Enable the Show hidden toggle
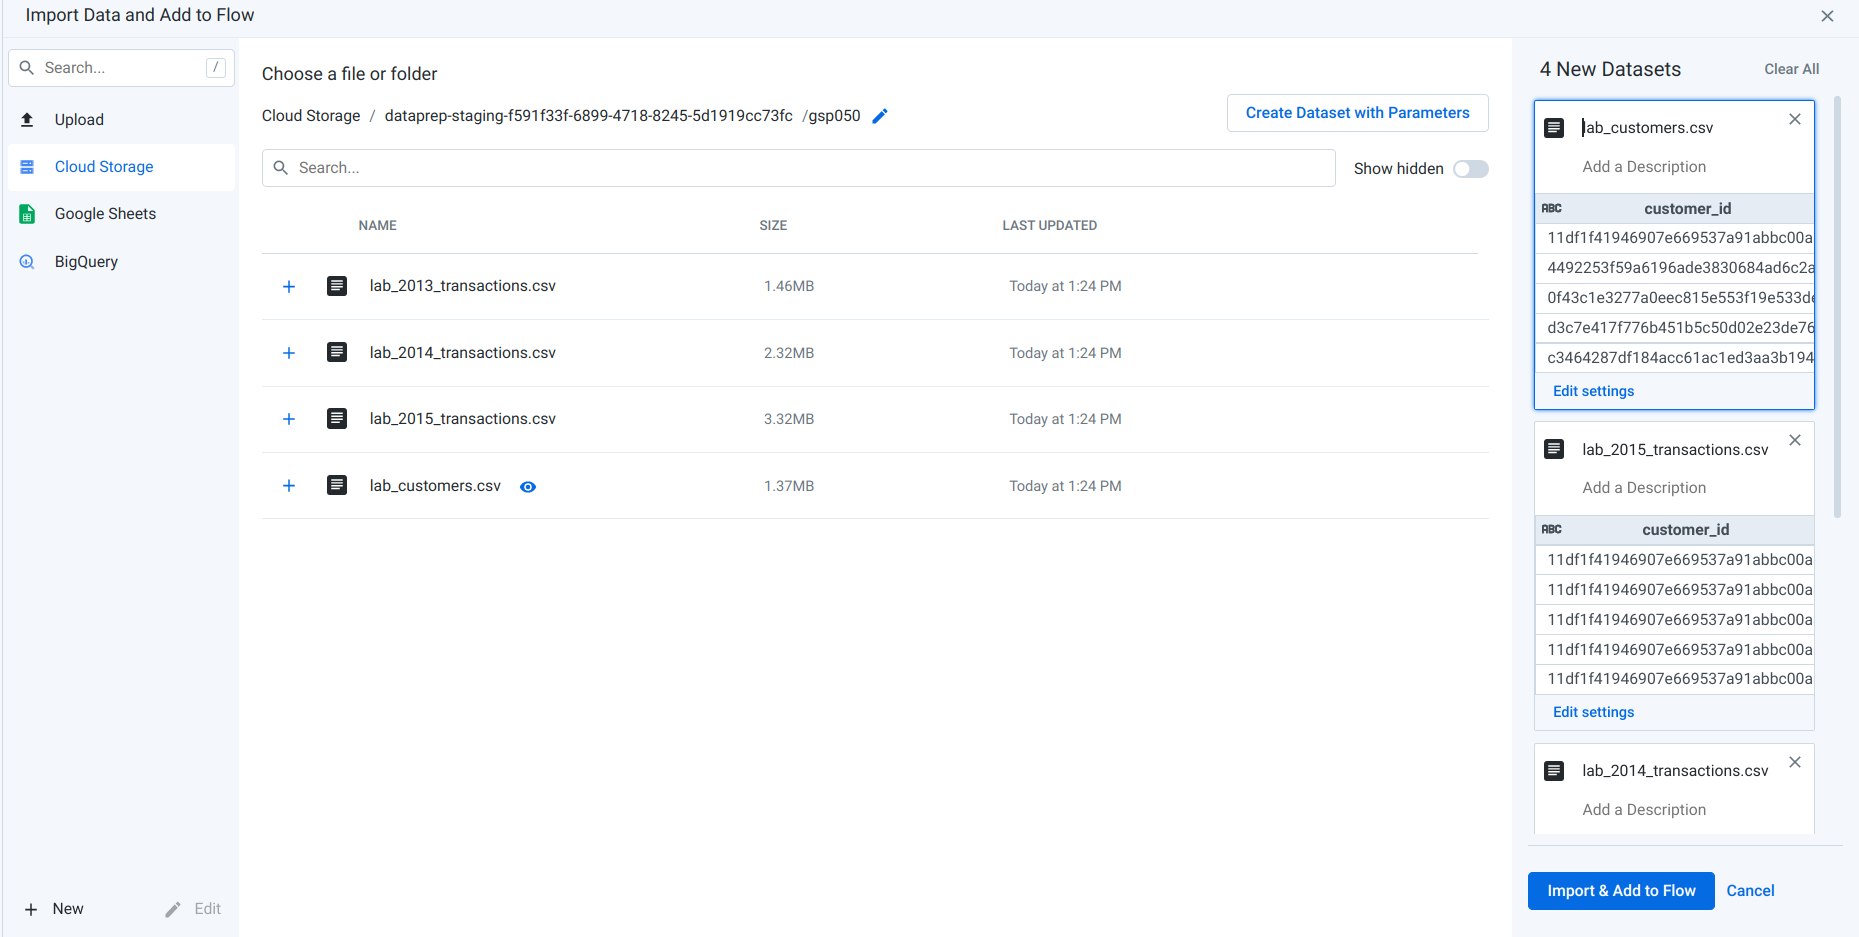The height and width of the screenshot is (937, 1859). [1470, 168]
